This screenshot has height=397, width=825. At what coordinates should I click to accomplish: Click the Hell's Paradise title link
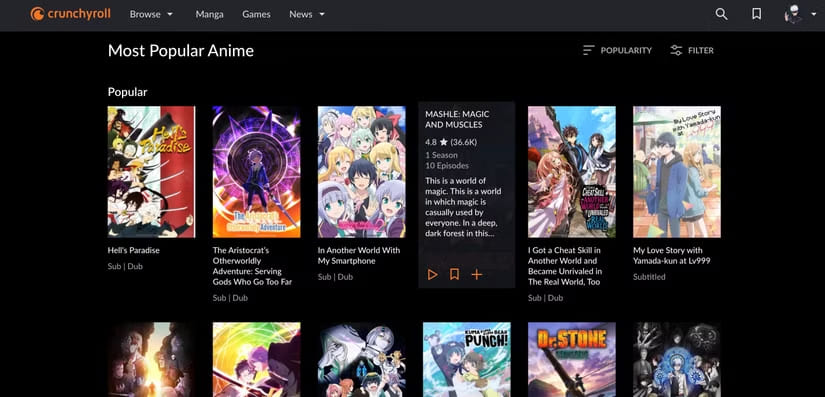point(134,250)
